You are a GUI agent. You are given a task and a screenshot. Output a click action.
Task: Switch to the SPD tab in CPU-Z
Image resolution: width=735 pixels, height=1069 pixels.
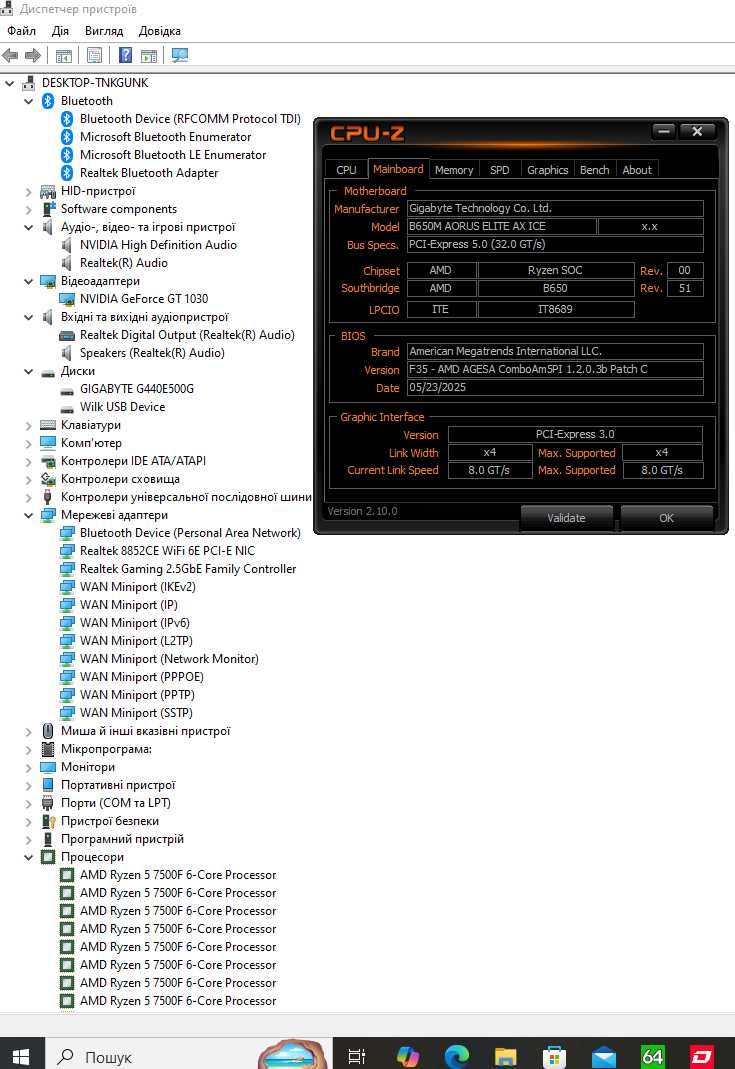500,170
